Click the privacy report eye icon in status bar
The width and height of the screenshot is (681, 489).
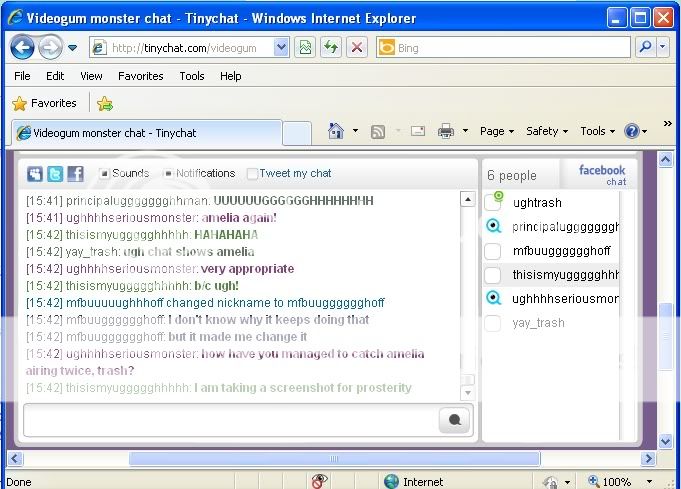pos(320,481)
